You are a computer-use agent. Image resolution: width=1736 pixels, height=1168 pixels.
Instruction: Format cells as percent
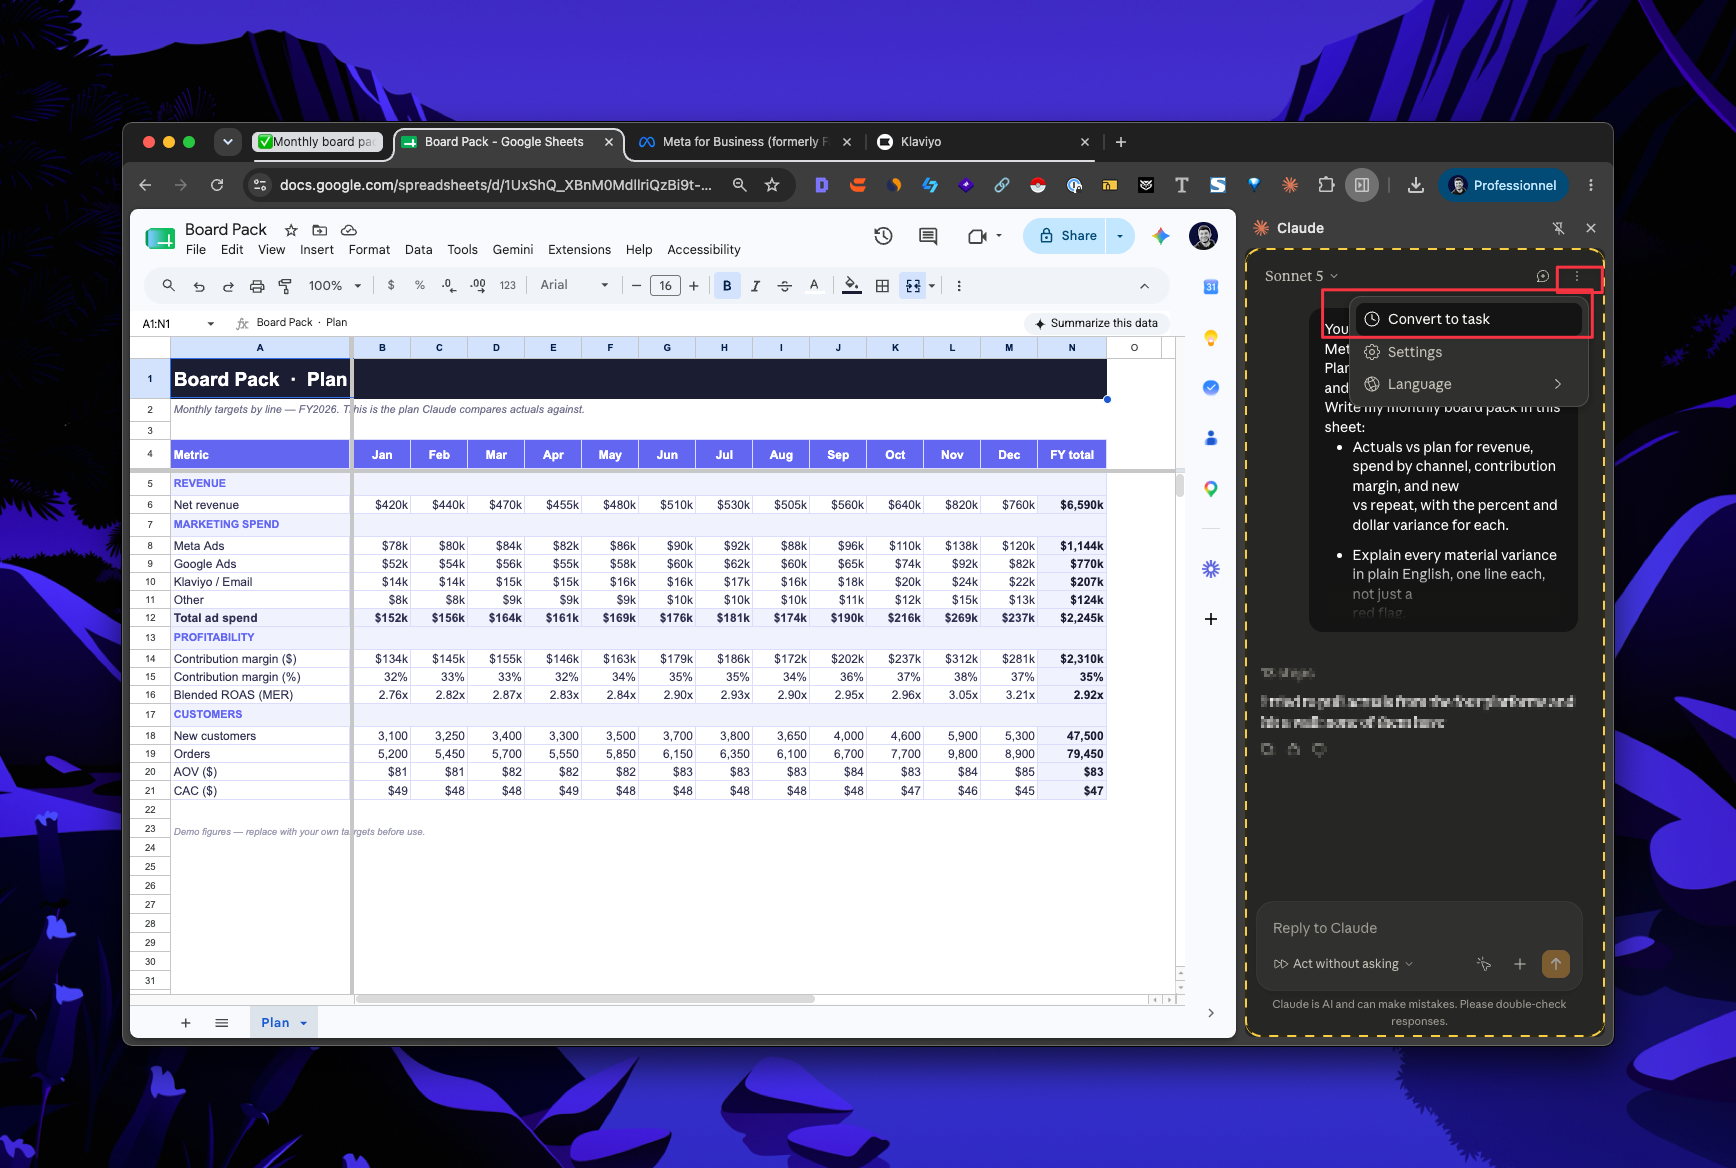tap(420, 285)
